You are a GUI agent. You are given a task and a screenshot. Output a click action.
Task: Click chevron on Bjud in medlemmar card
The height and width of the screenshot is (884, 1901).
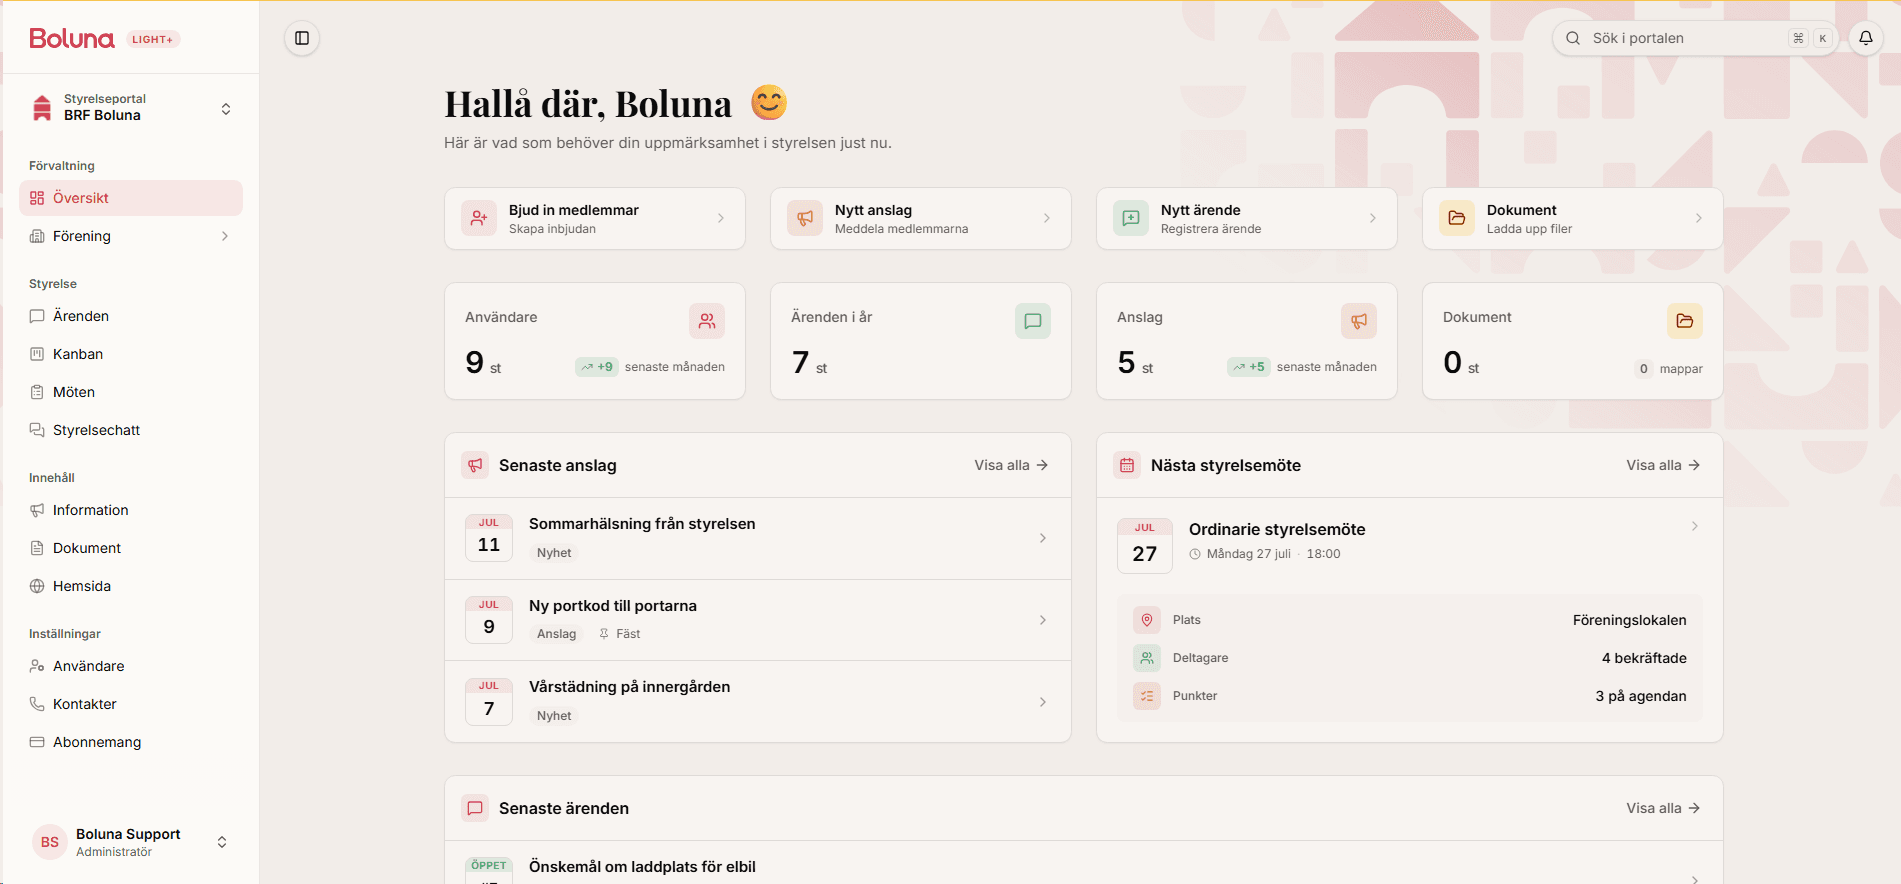coord(721,218)
